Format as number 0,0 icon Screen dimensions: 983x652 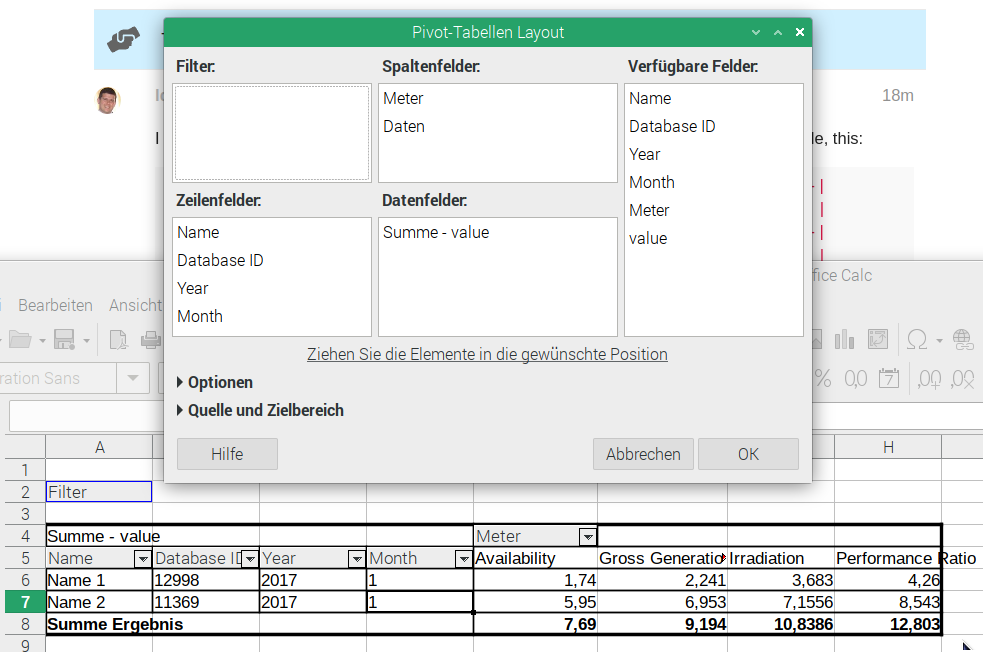pos(856,379)
